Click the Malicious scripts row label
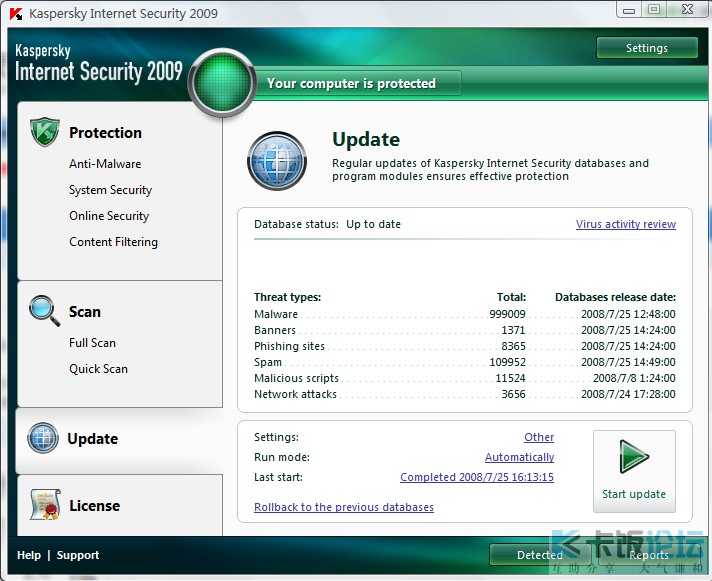 (x=296, y=378)
